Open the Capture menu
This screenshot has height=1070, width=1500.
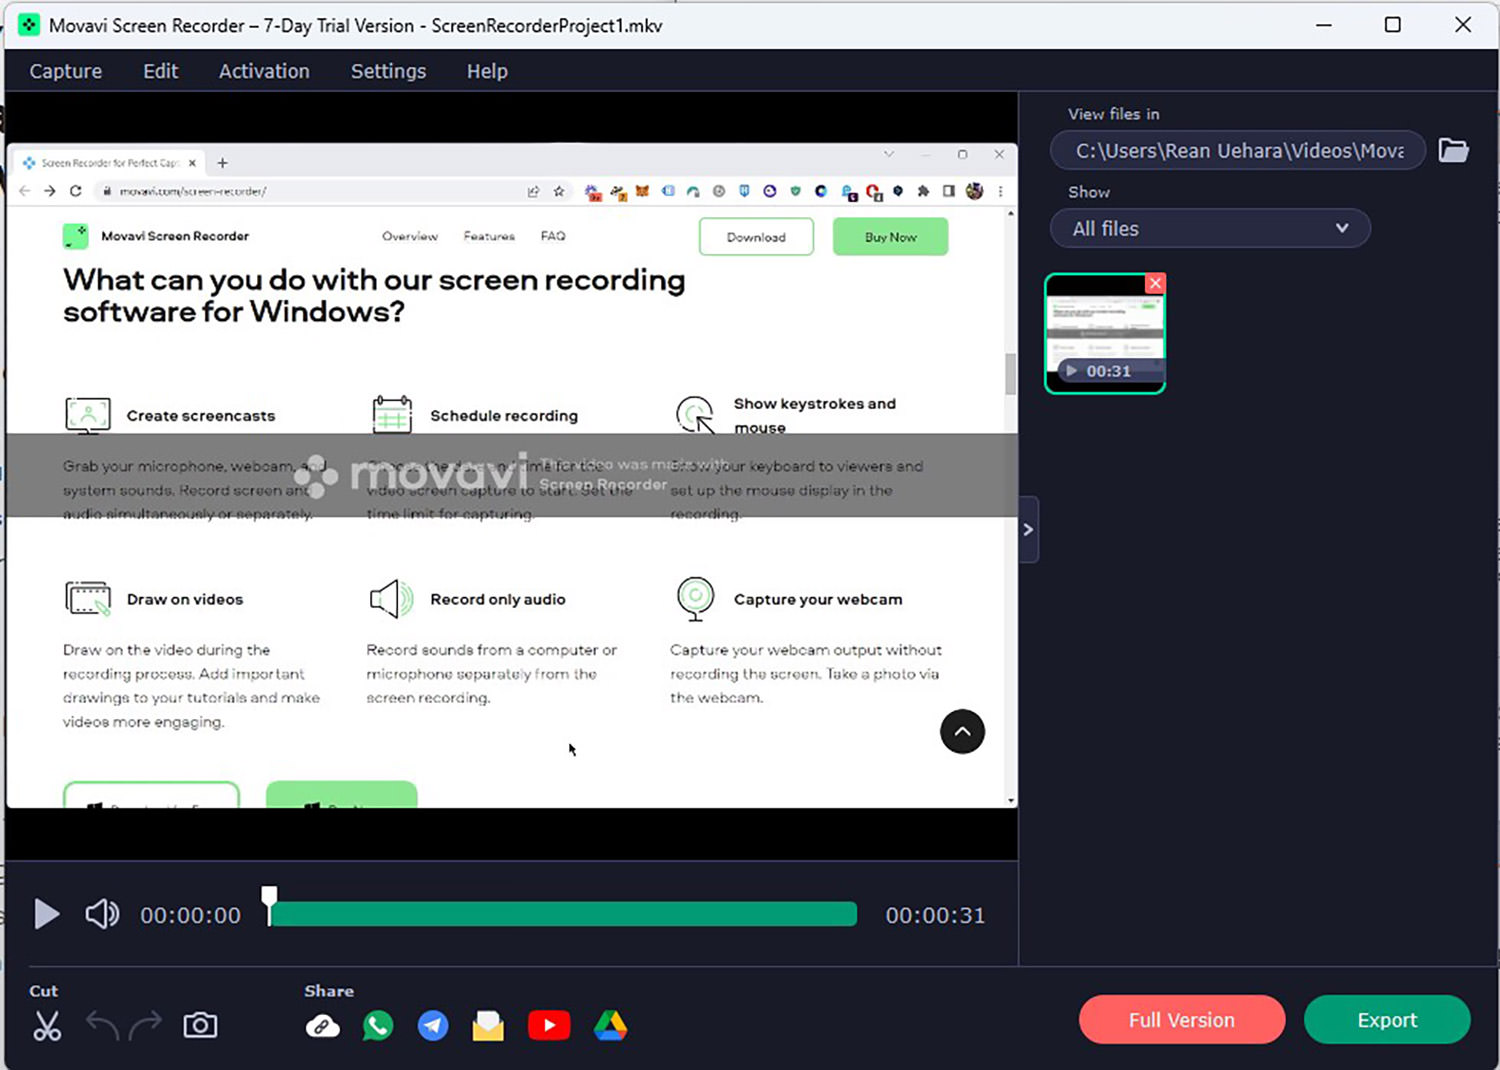(65, 71)
